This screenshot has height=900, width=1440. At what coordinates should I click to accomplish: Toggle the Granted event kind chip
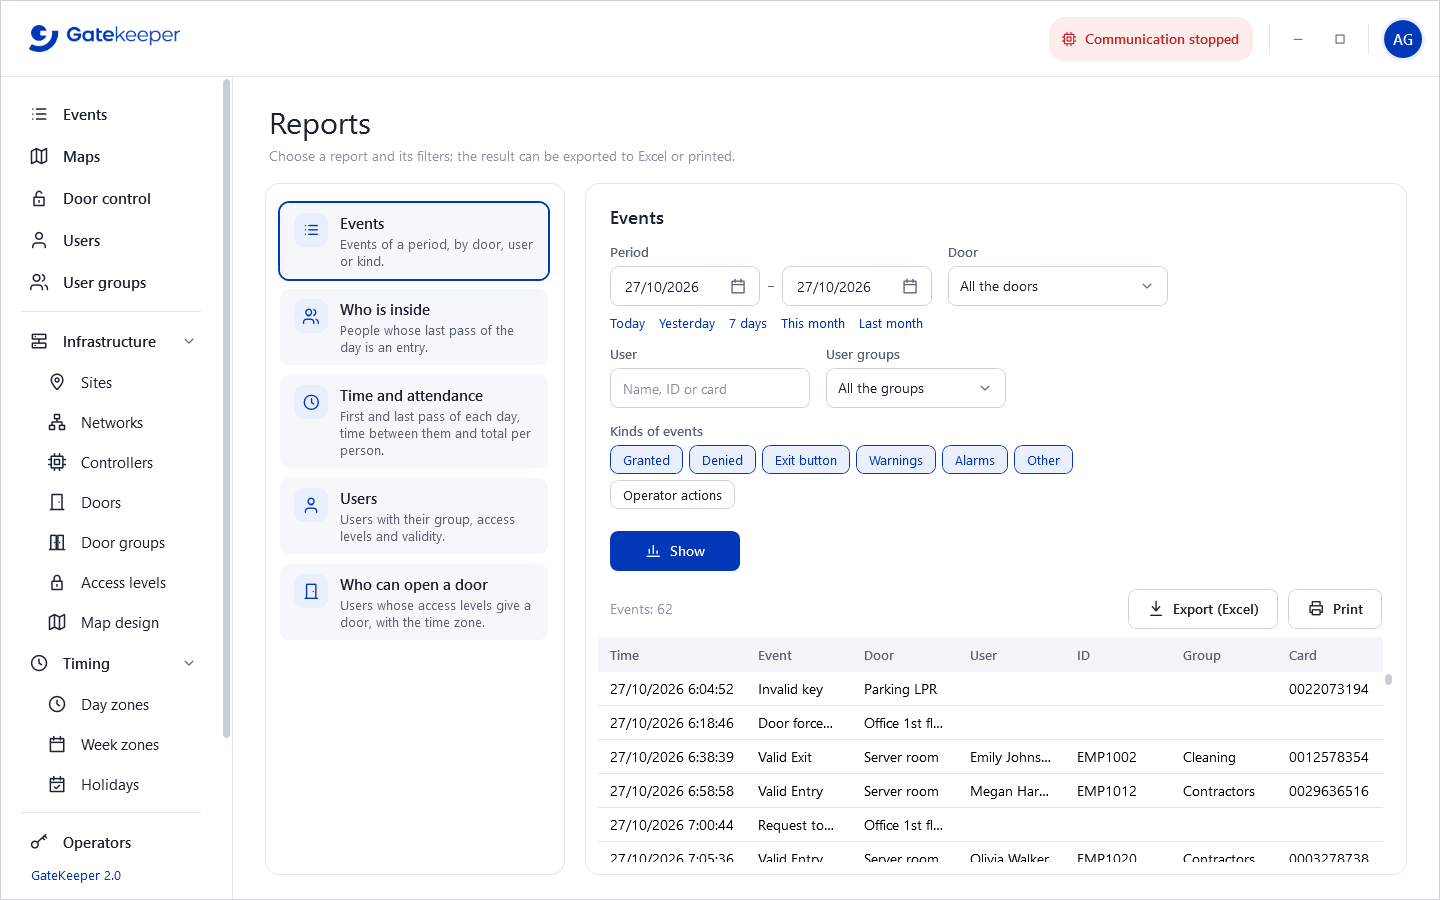646,460
